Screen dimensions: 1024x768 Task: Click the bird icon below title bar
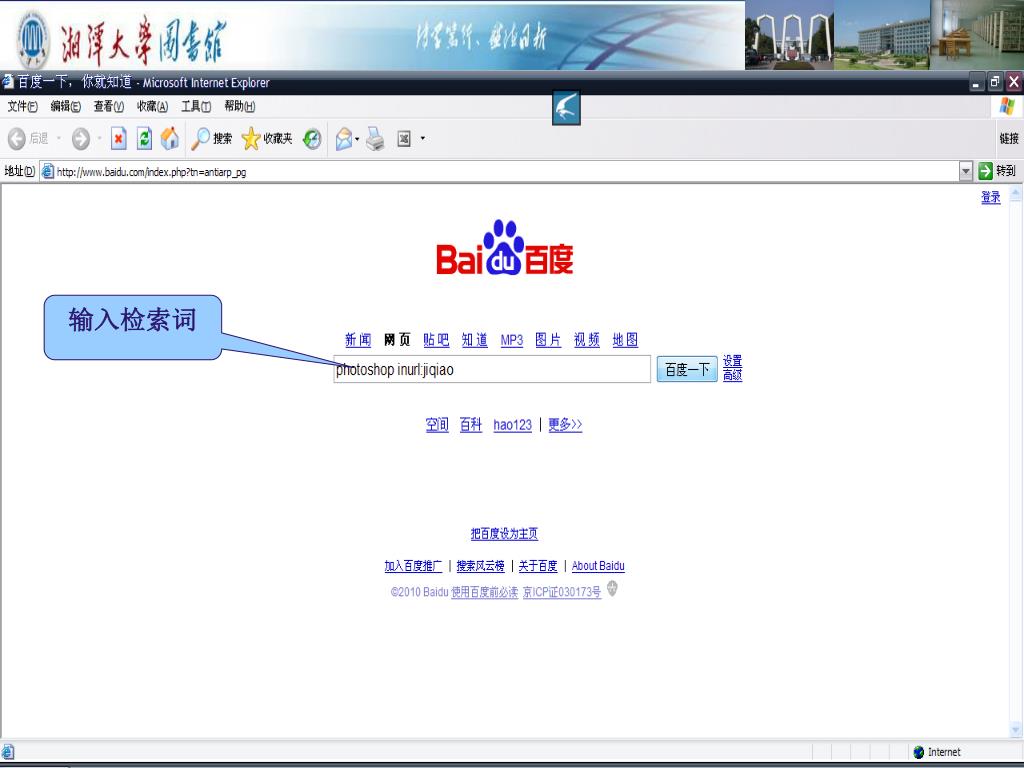pos(566,108)
